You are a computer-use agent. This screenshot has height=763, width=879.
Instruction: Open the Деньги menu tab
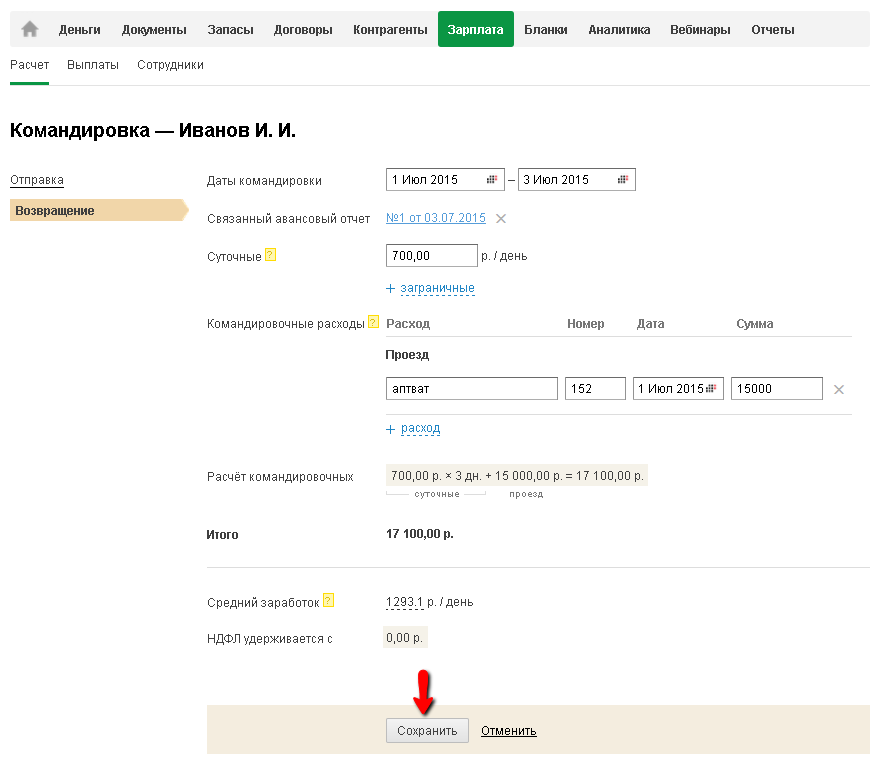tap(80, 29)
